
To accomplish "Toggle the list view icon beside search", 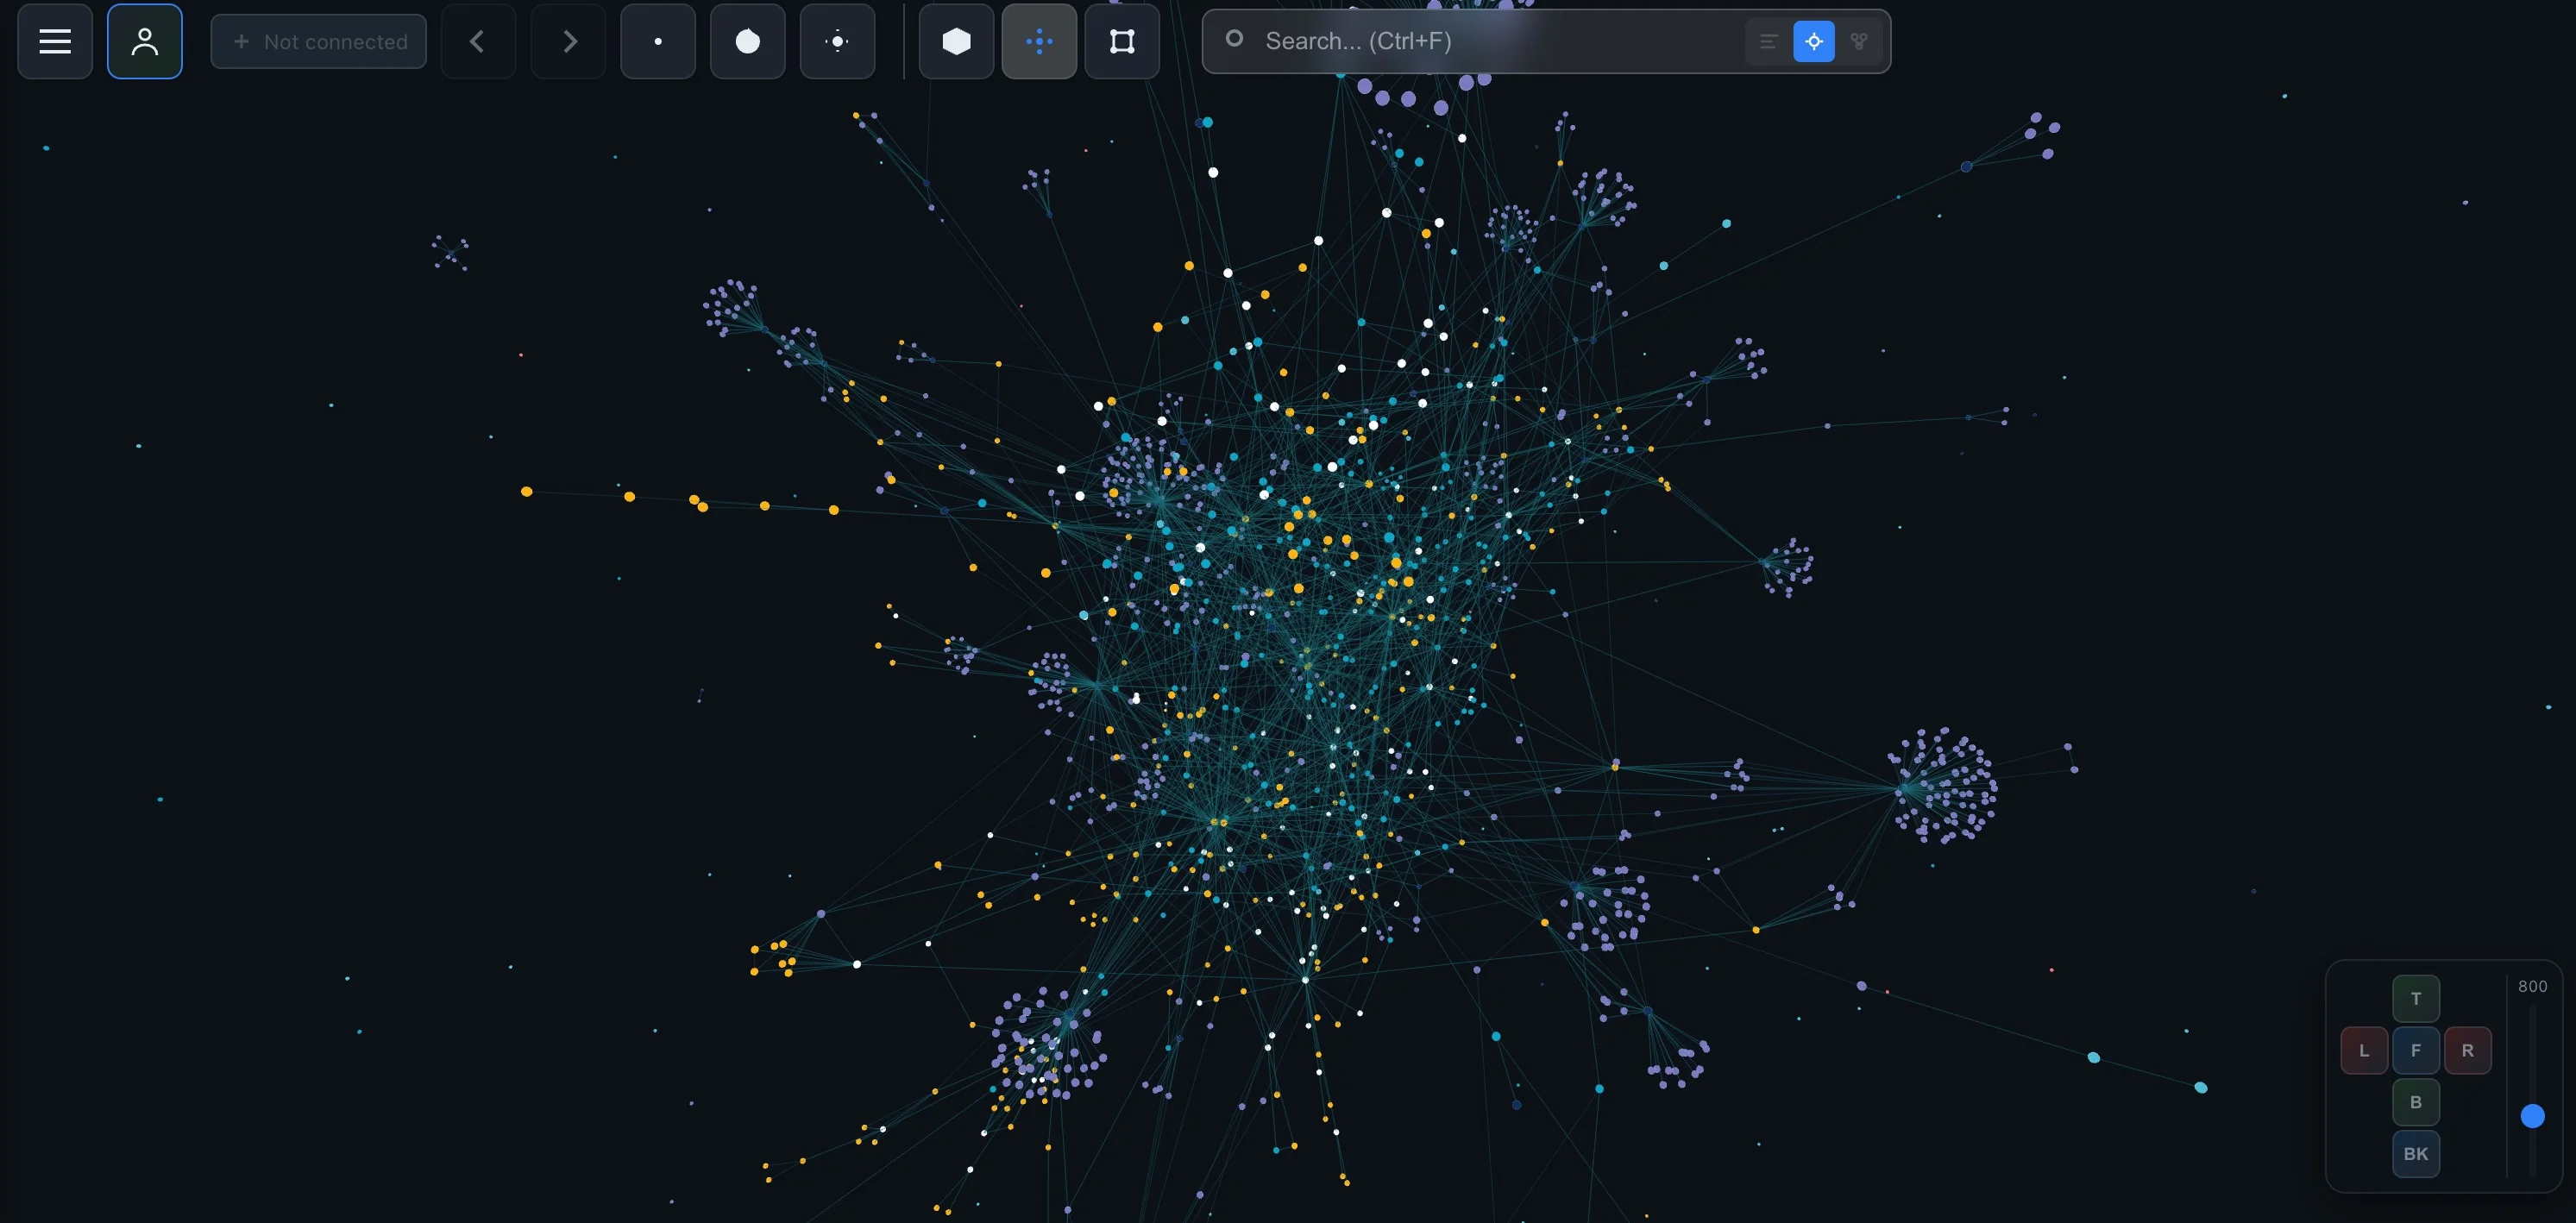I will tap(1768, 41).
